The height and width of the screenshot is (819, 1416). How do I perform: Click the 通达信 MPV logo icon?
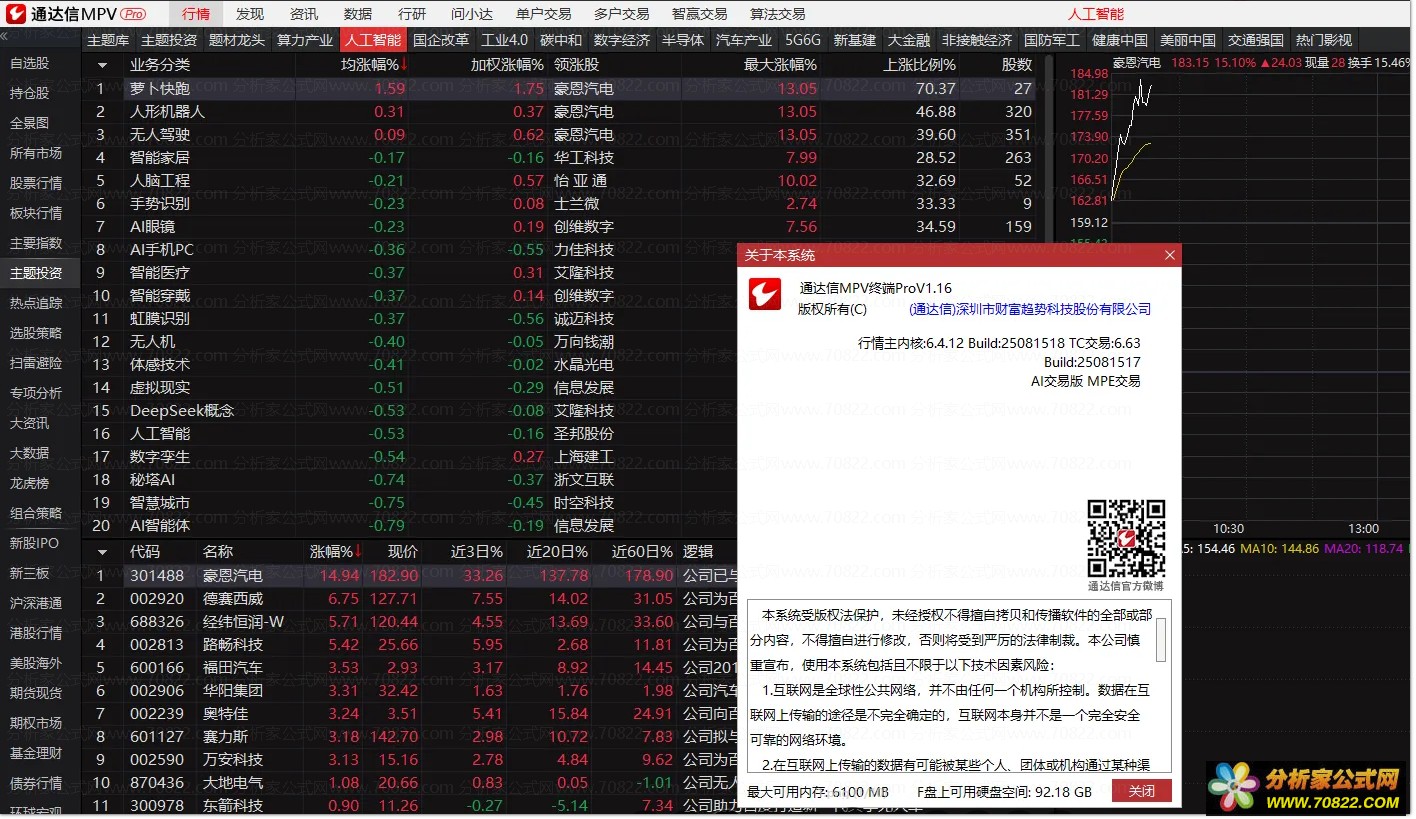(x=16, y=14)
